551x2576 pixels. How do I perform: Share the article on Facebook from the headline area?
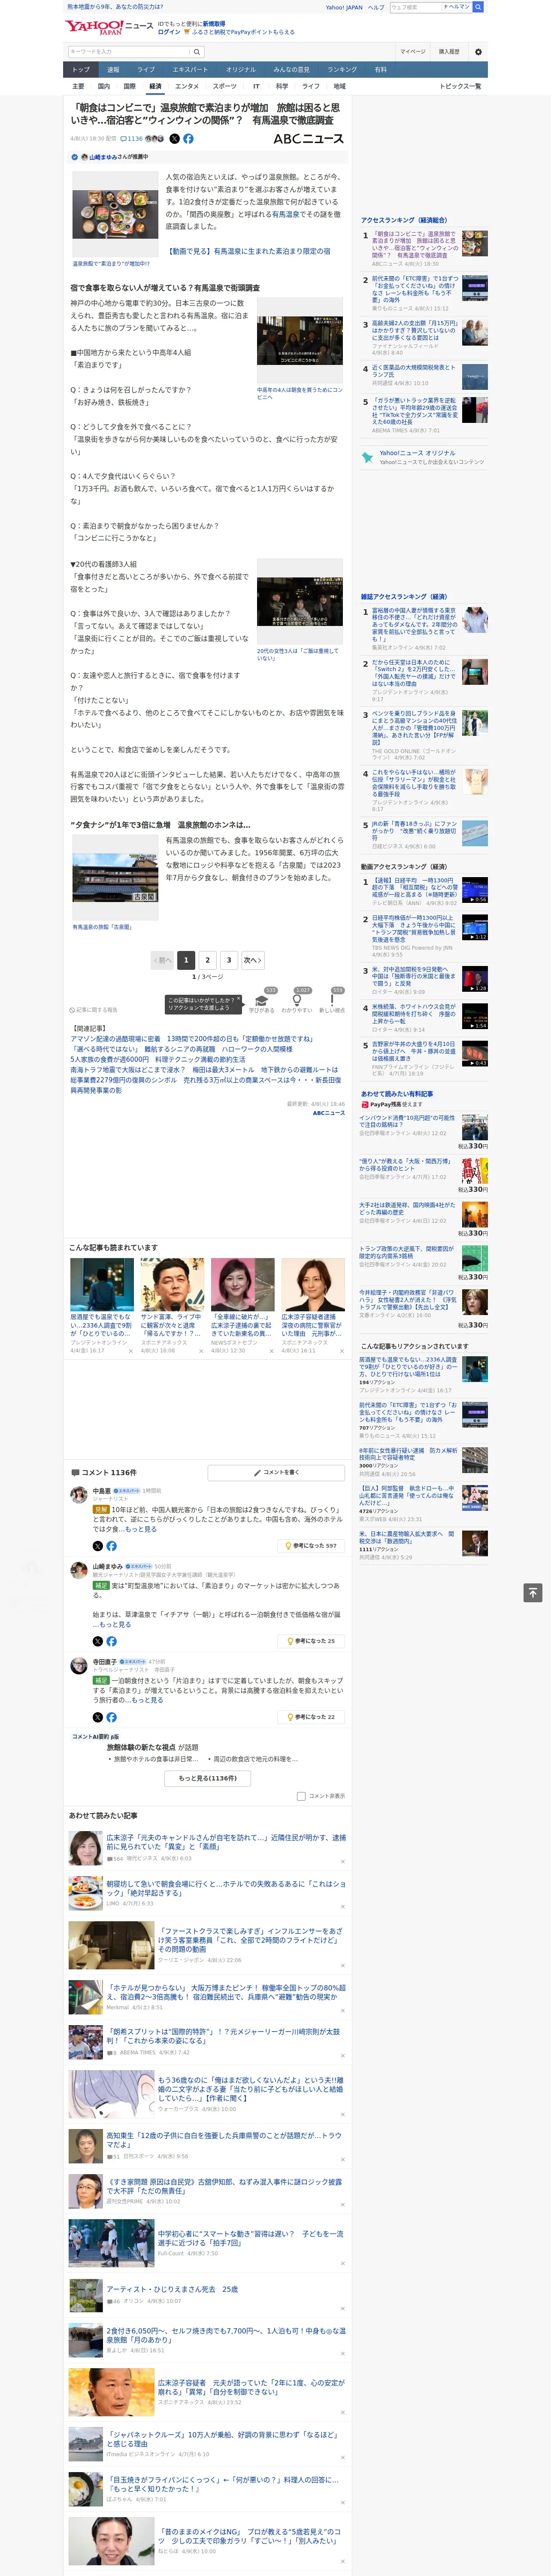(x=188, y=139)
